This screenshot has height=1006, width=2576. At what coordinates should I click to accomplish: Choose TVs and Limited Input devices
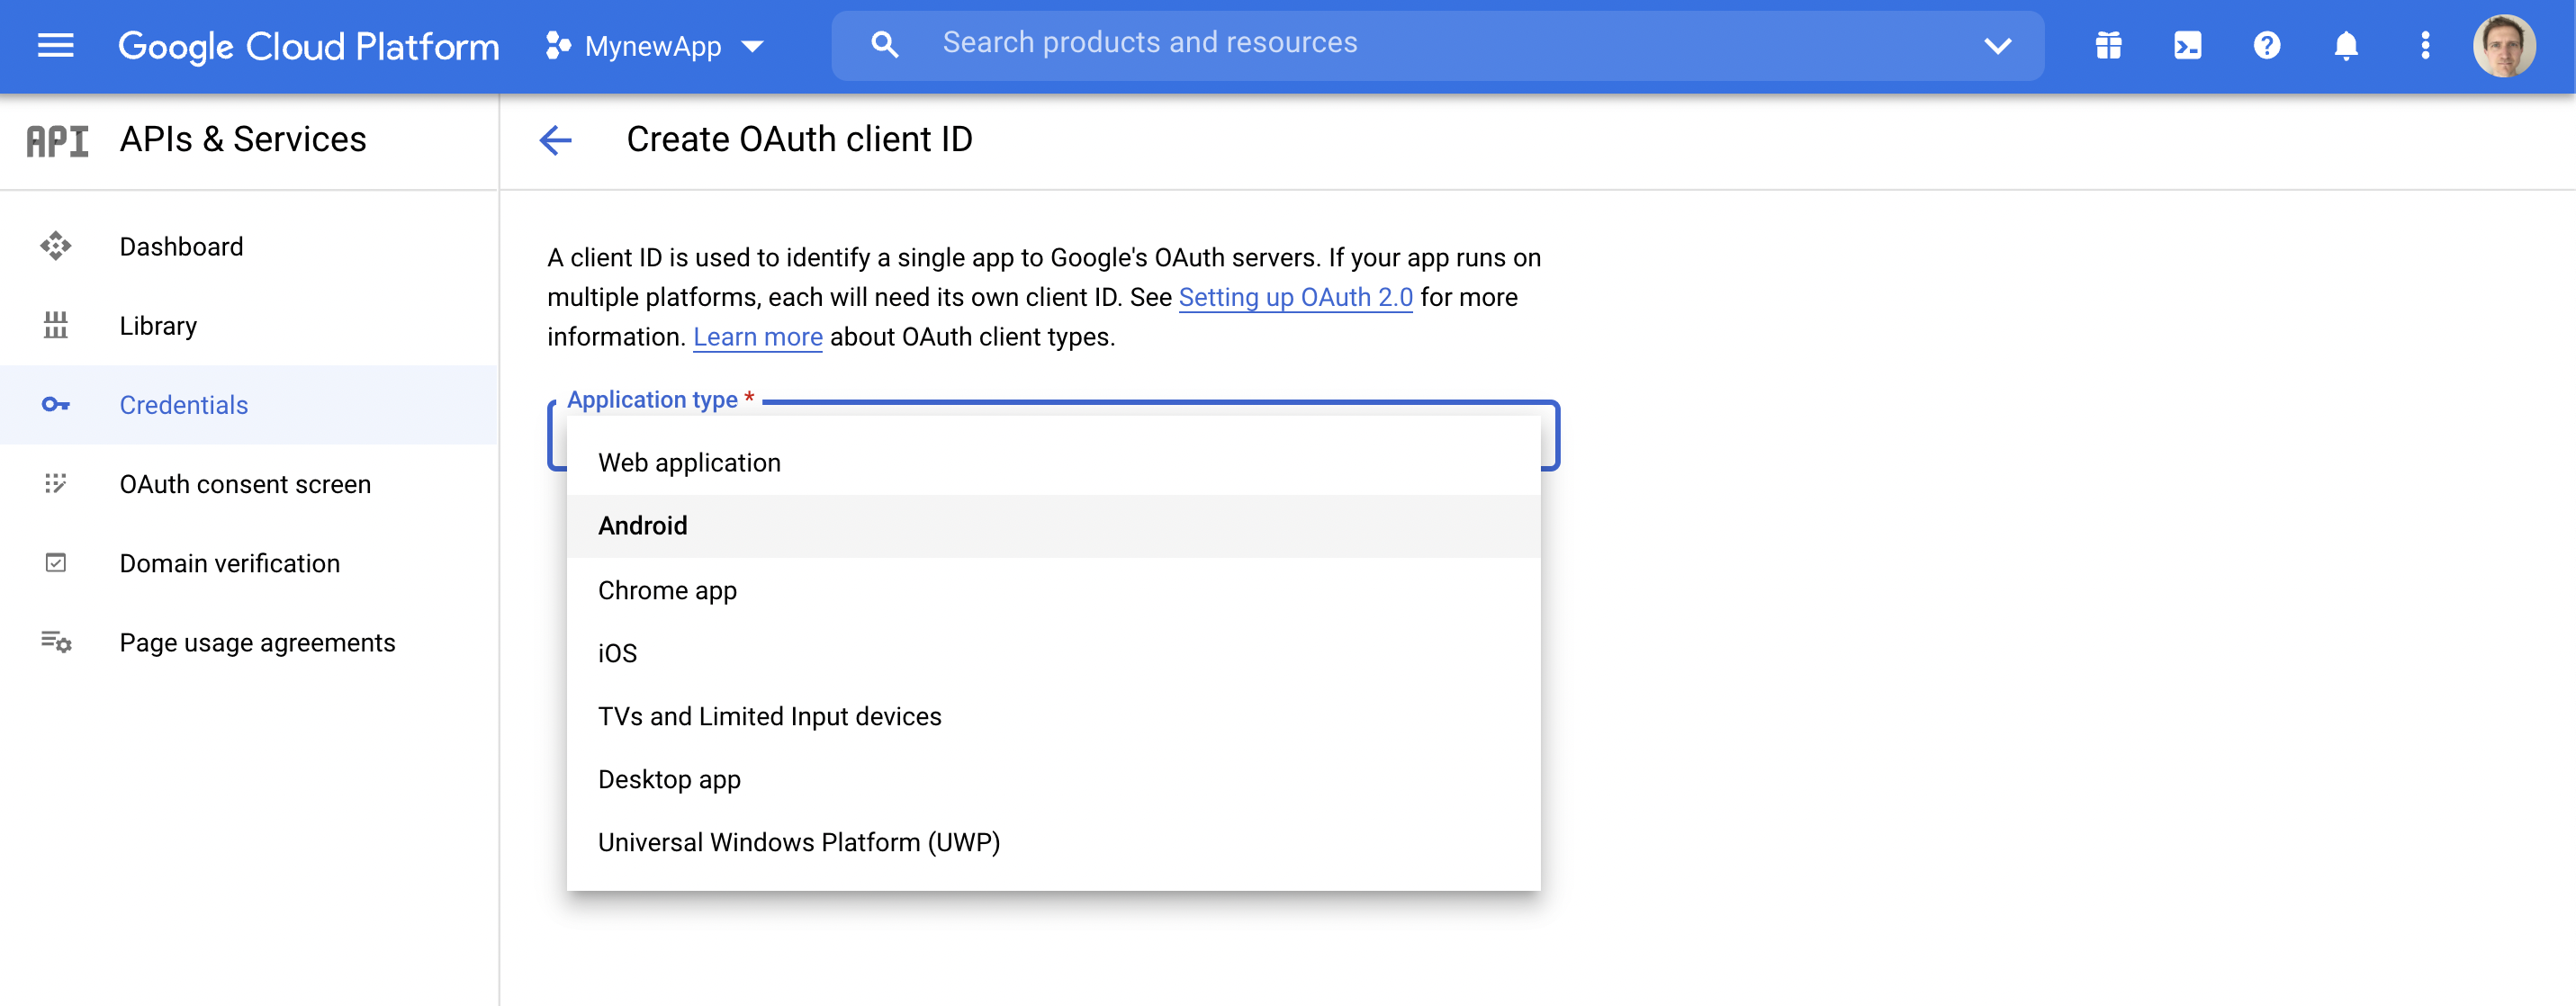pyautogui.click(x=1053, y=716)
